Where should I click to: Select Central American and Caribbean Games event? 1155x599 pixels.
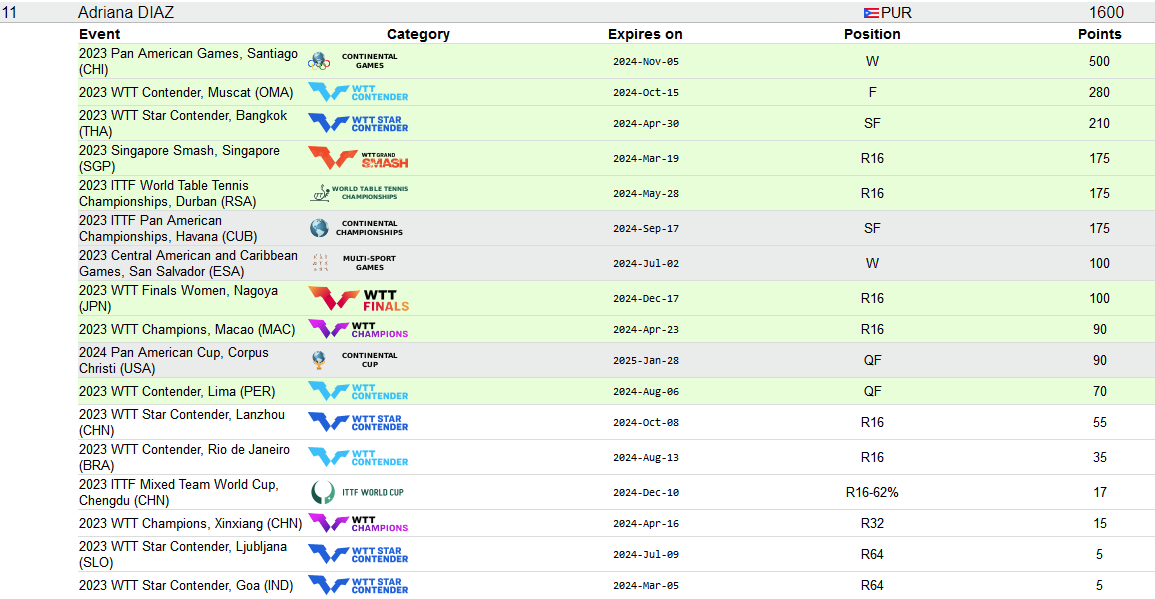pos(189,263)
